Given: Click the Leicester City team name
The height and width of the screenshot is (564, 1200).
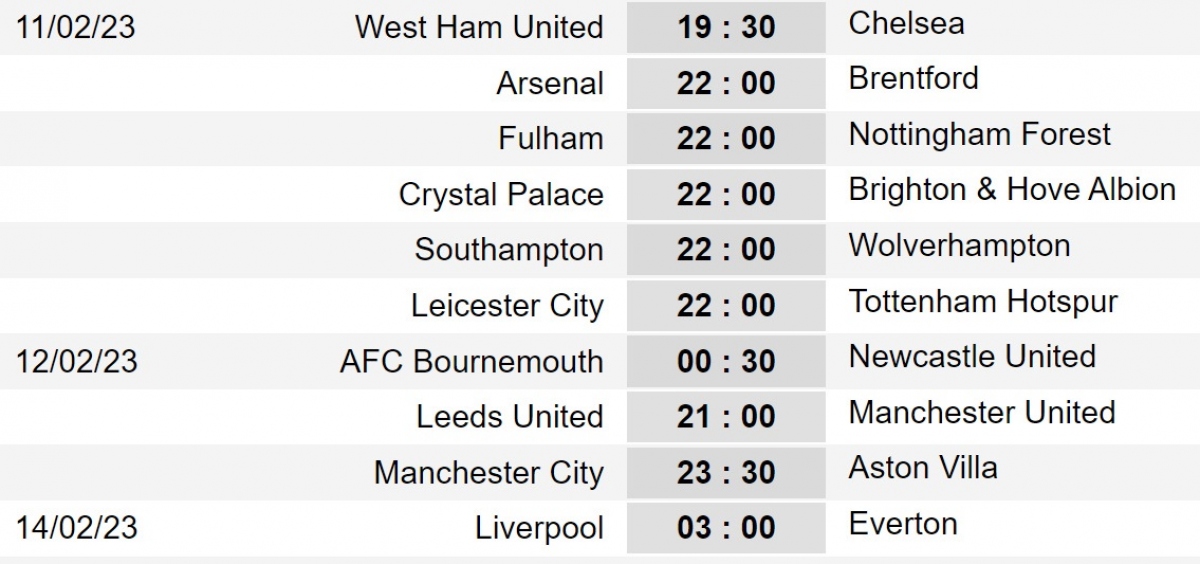Looking at the screenshot, I should 507,306.
